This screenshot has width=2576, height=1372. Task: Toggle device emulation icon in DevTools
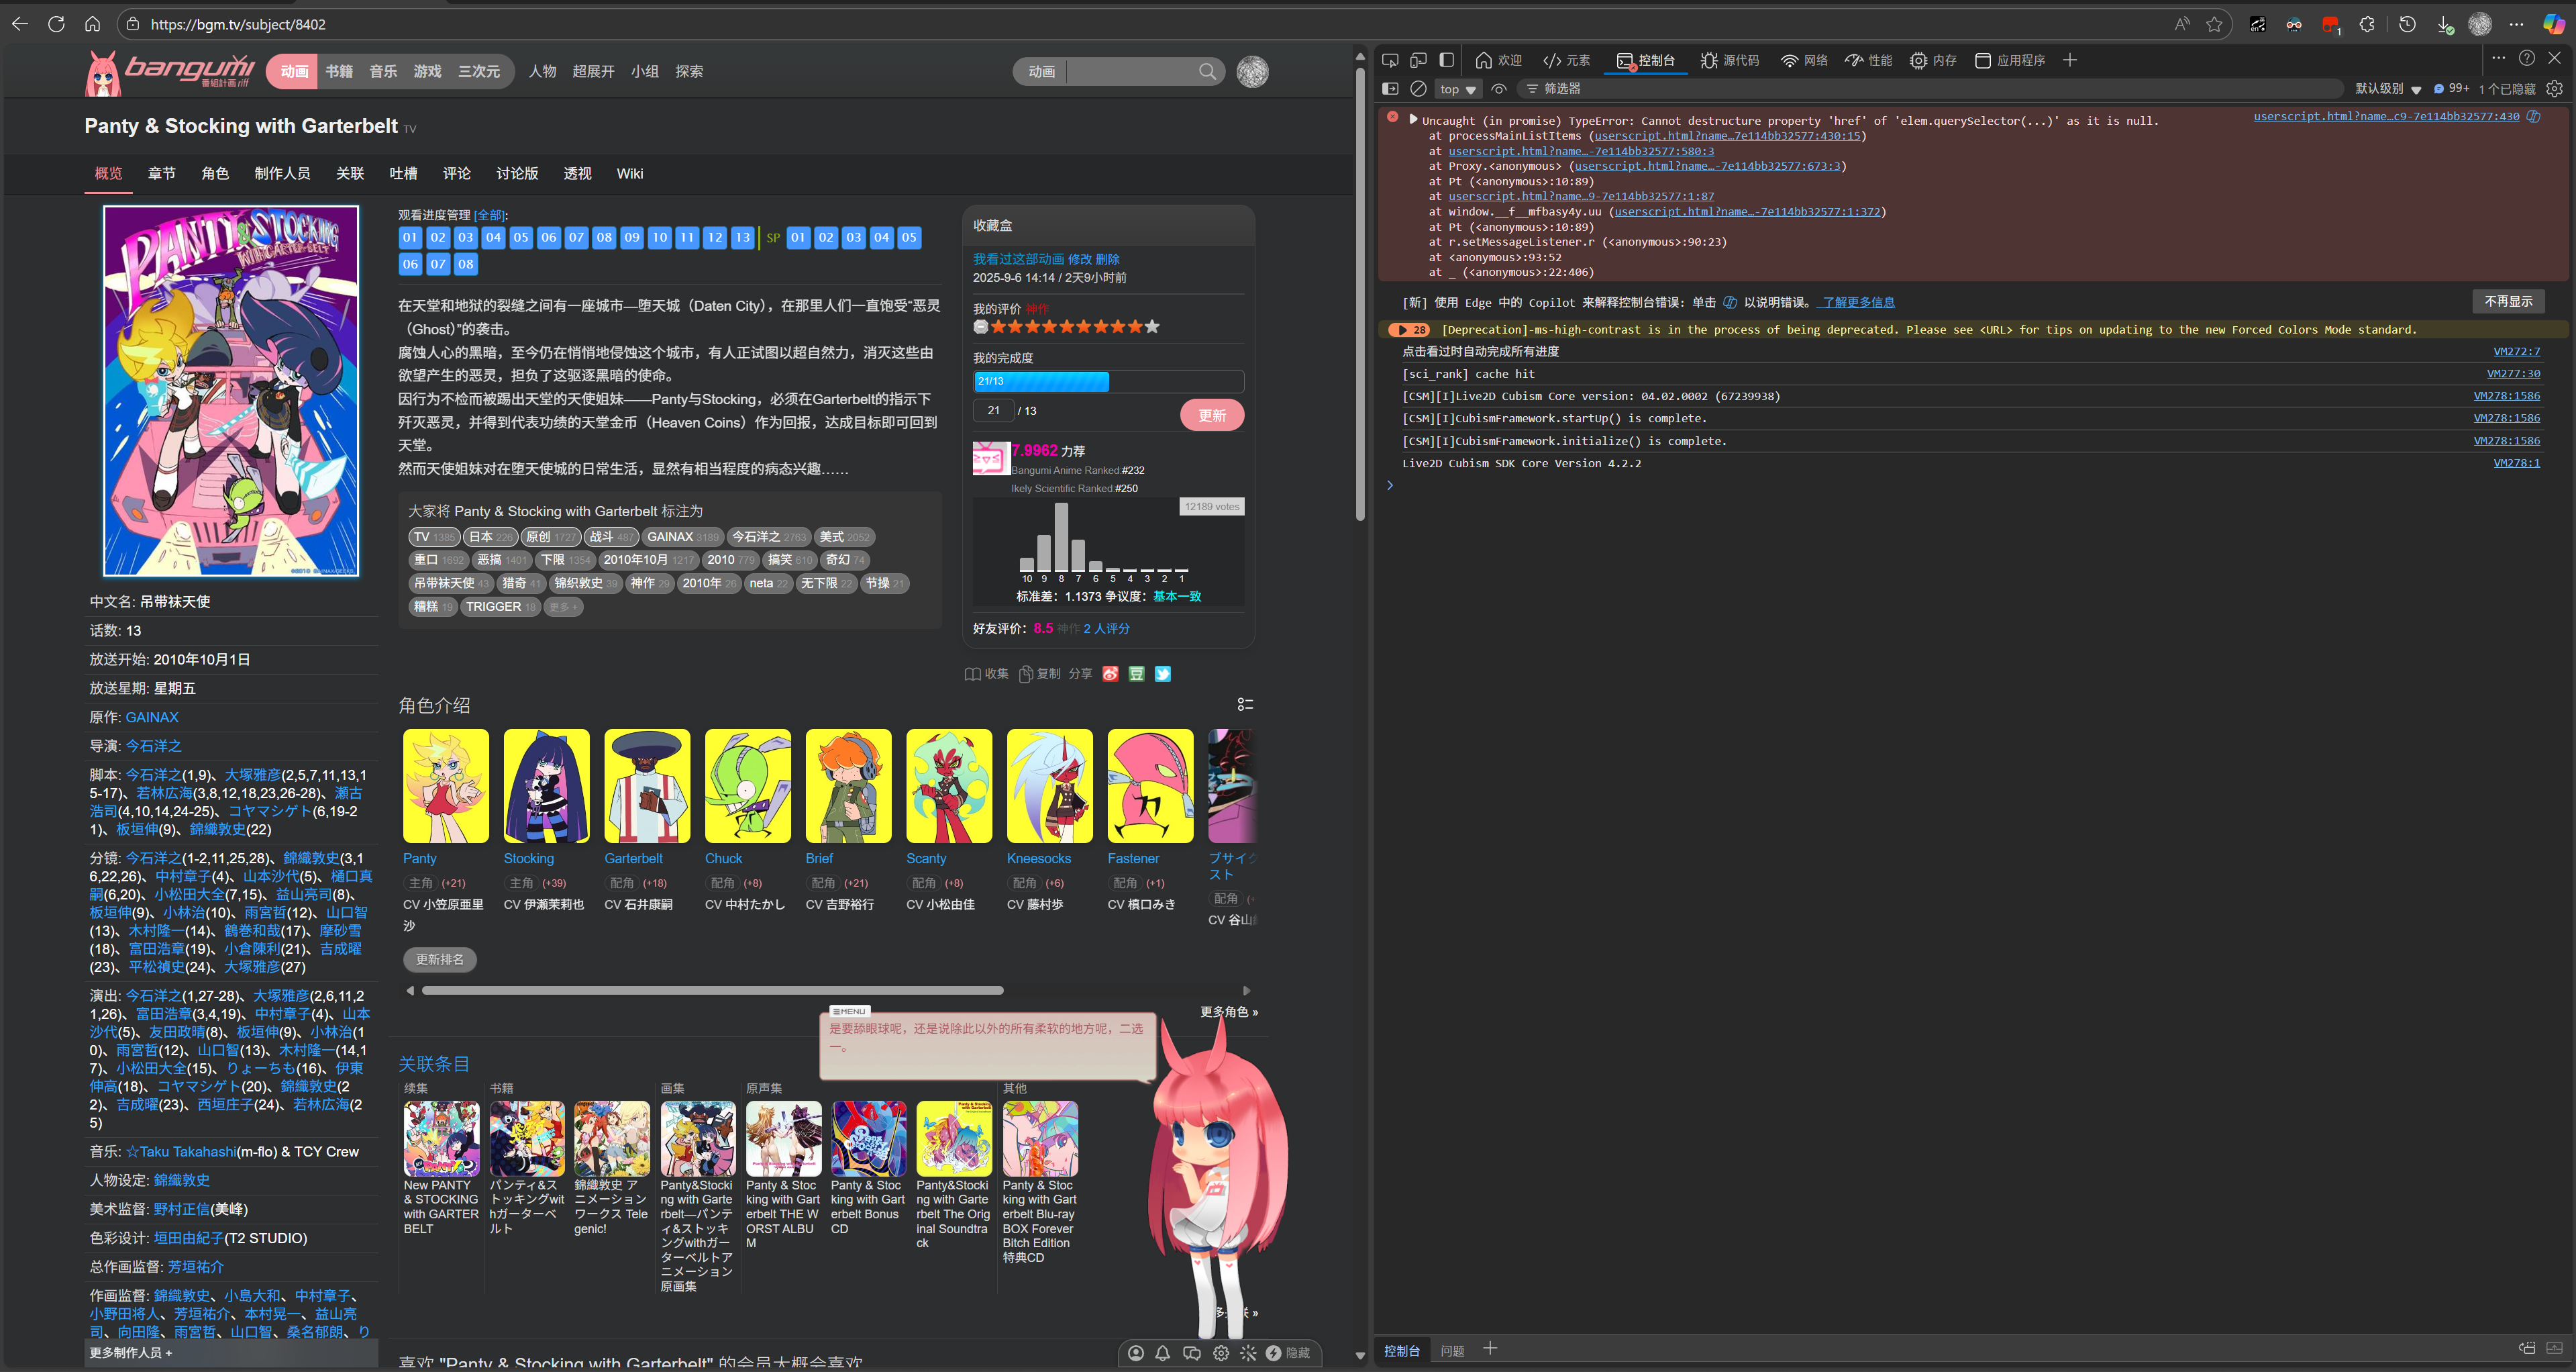pyautogui.click(x=1418, y=60)
